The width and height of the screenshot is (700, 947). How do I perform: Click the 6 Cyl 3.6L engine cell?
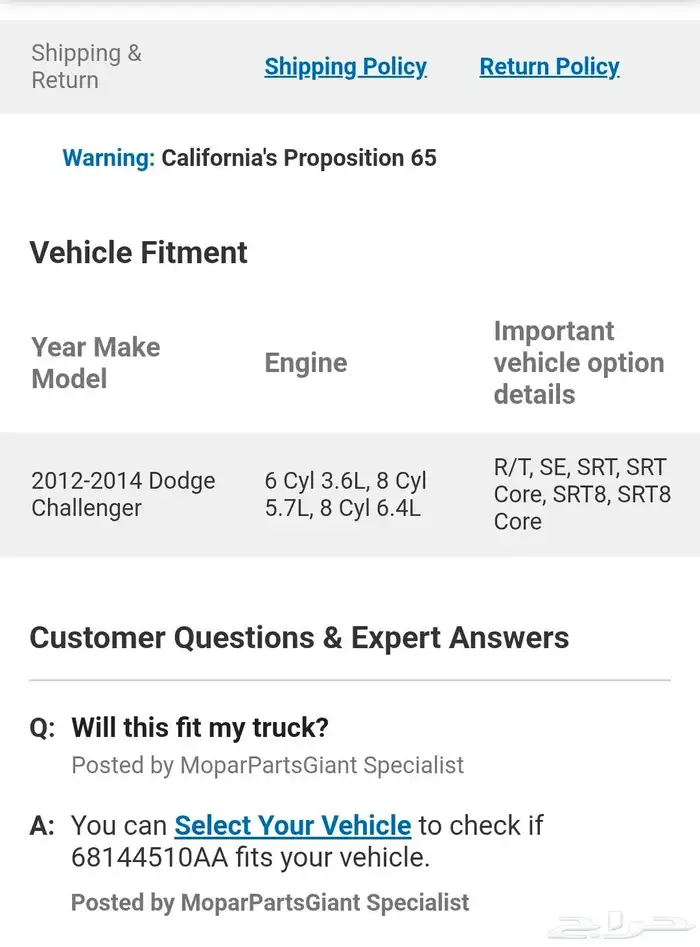[345, 494]
